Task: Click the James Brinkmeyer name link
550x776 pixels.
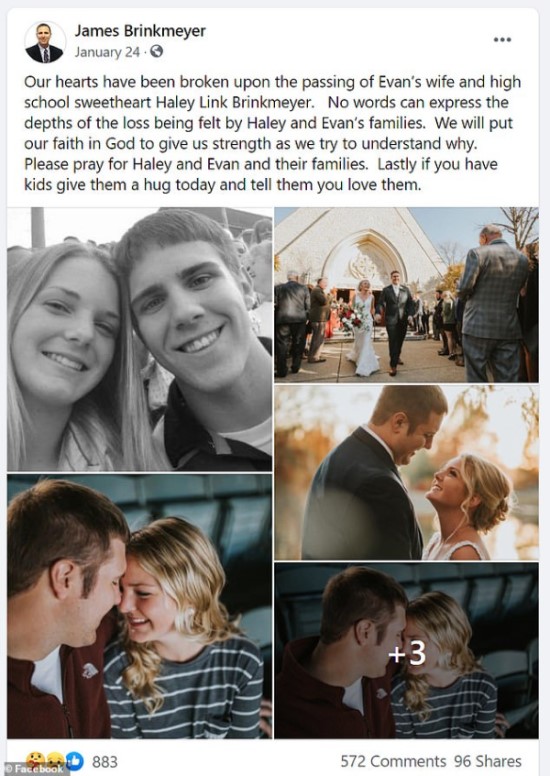Action: pos(140,31)
